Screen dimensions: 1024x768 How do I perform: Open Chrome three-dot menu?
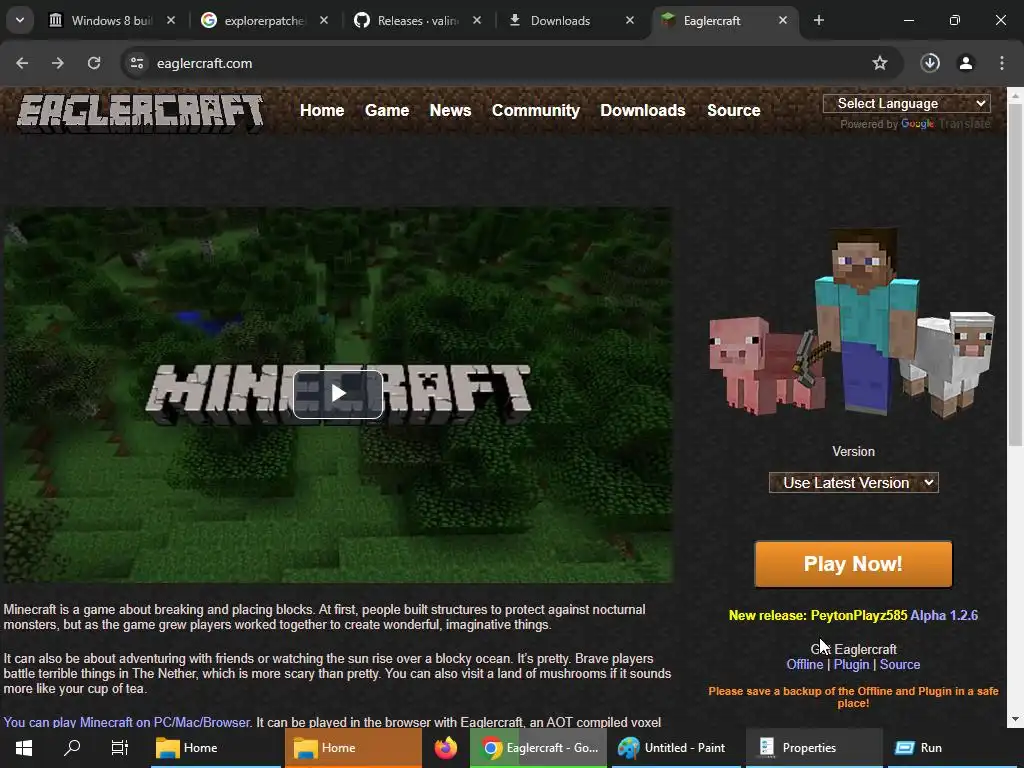coord(1002,63)
